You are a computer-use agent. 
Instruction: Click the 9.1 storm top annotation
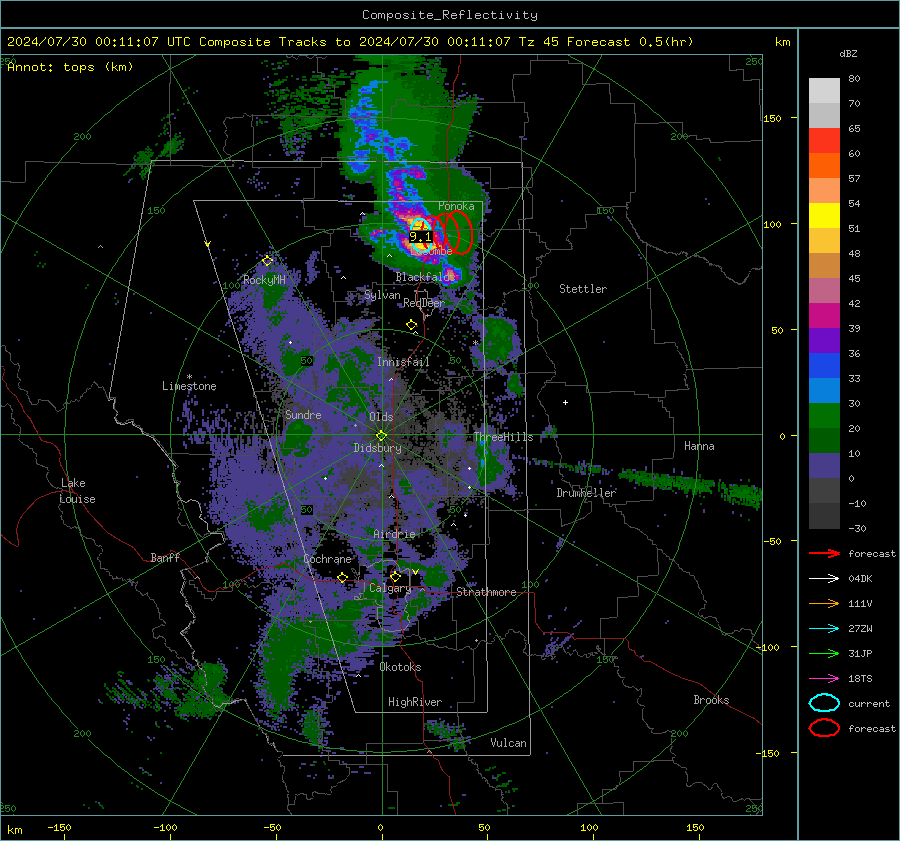pos(420,237)
